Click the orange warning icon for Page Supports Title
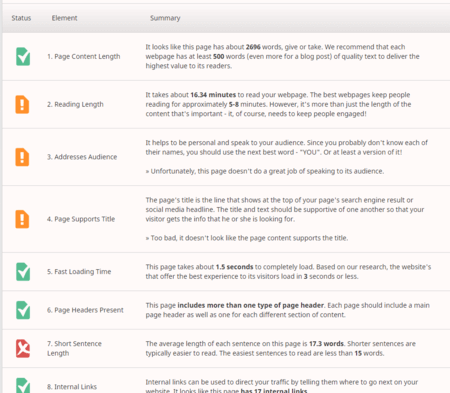 coord(22,219)
